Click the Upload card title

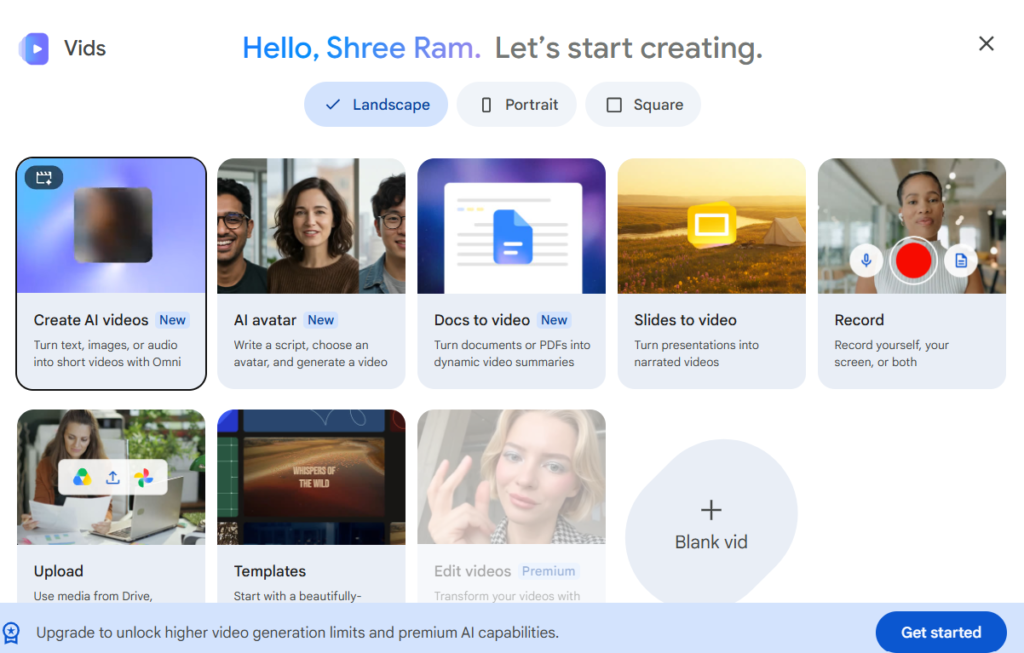pyautogui.click(x=59, y=571)
